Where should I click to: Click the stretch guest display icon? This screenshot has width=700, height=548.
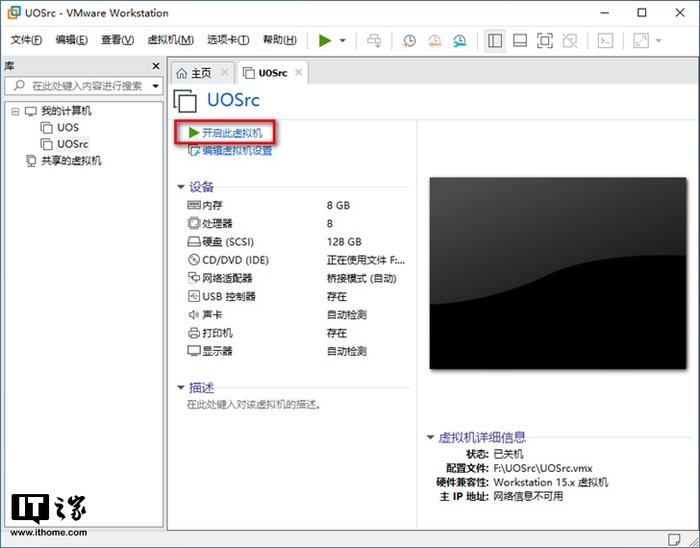coord(641,41)
